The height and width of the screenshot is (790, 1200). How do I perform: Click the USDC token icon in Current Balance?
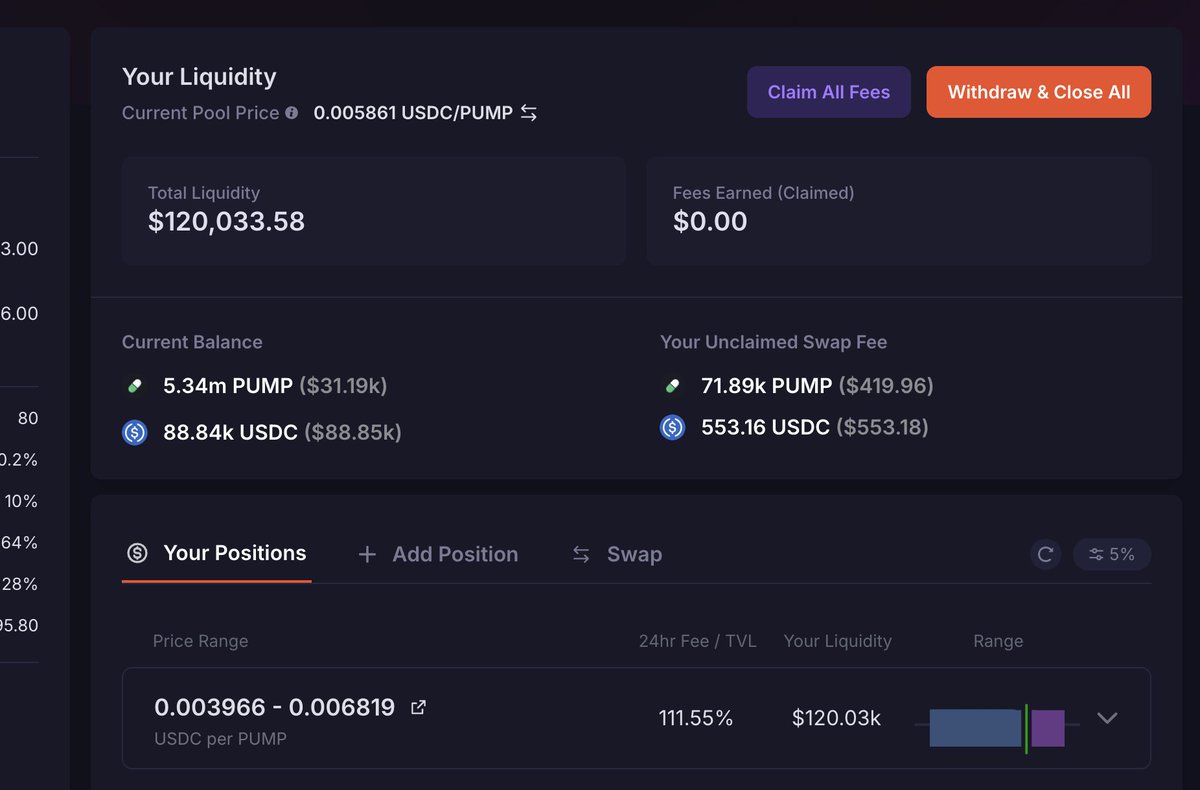coord(134,432)
